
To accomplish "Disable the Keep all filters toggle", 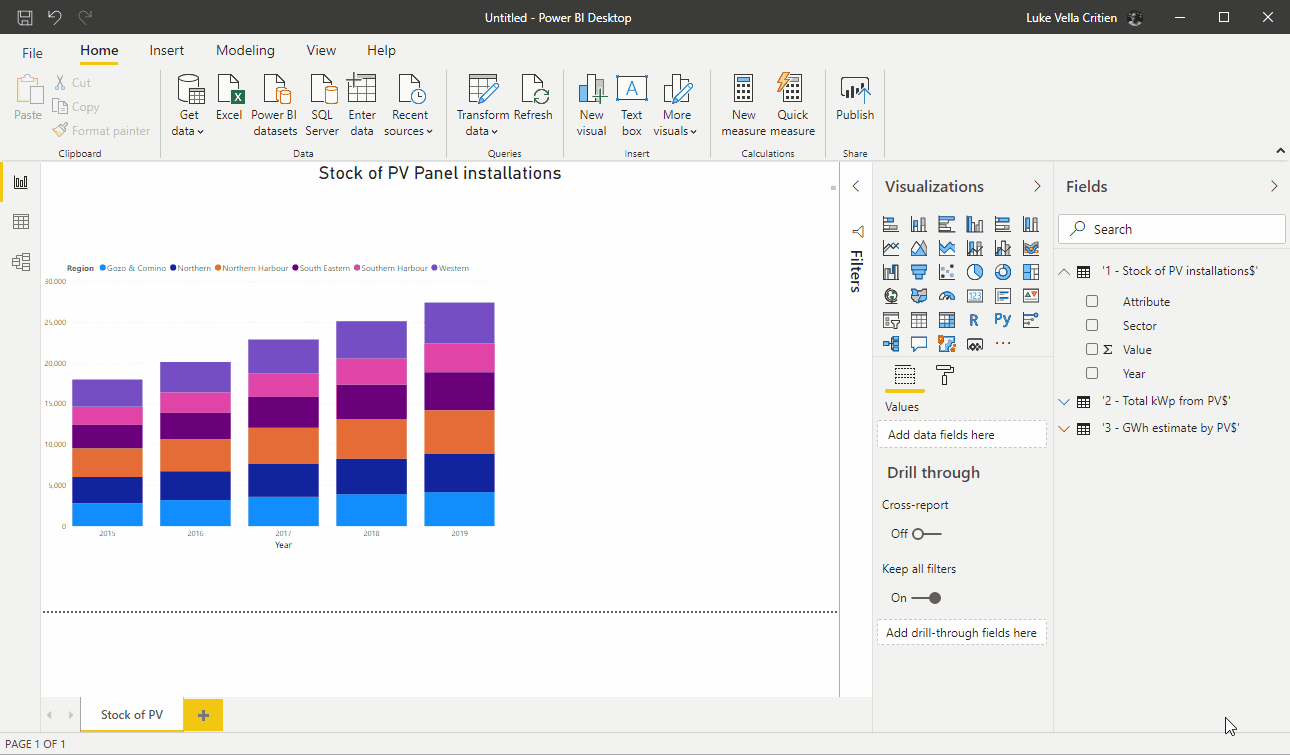I will [x=926, y=598].
